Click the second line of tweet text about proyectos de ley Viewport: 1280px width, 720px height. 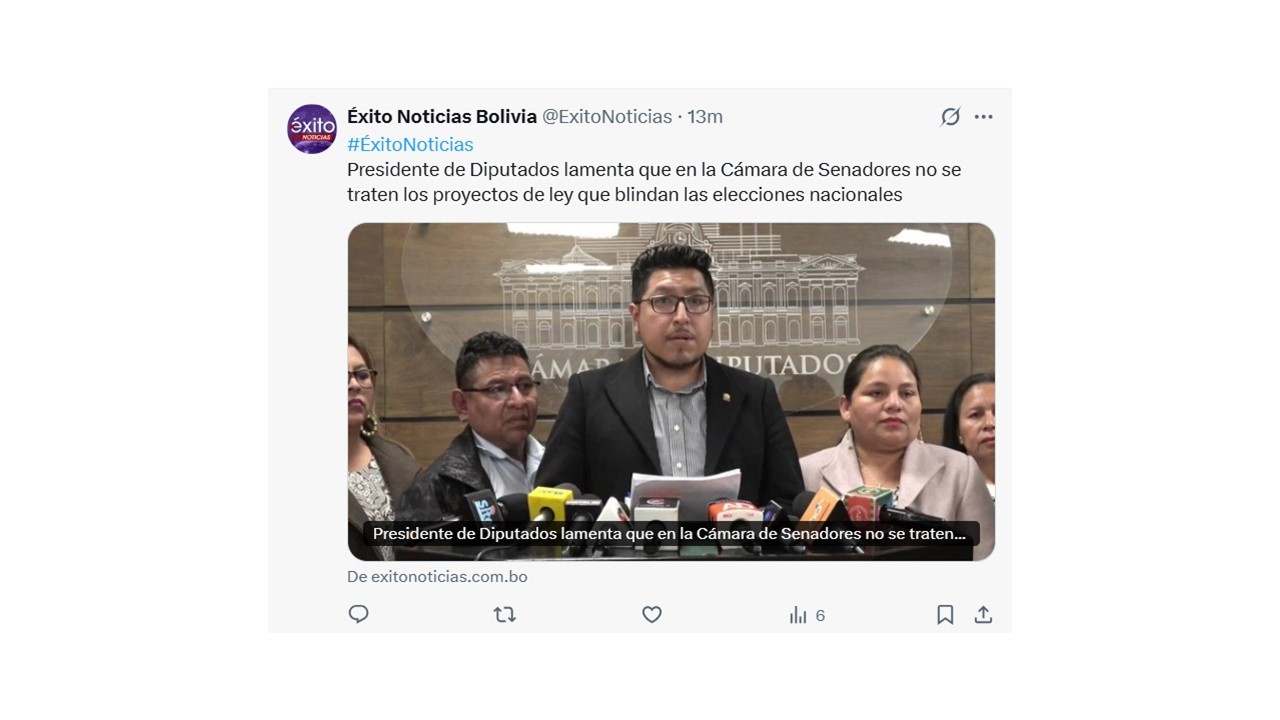tap(625, 195)
